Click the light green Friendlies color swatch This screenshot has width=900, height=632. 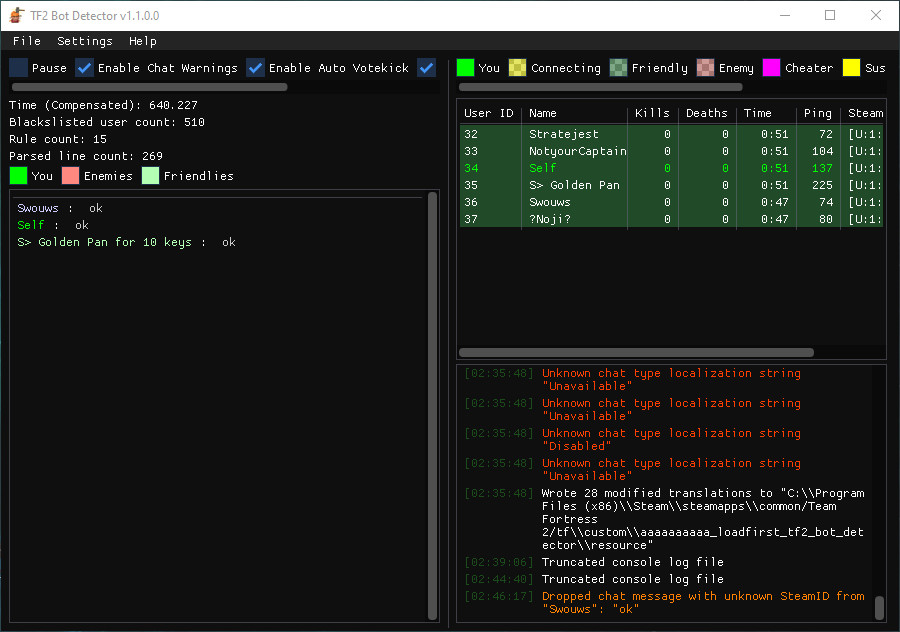150,176
